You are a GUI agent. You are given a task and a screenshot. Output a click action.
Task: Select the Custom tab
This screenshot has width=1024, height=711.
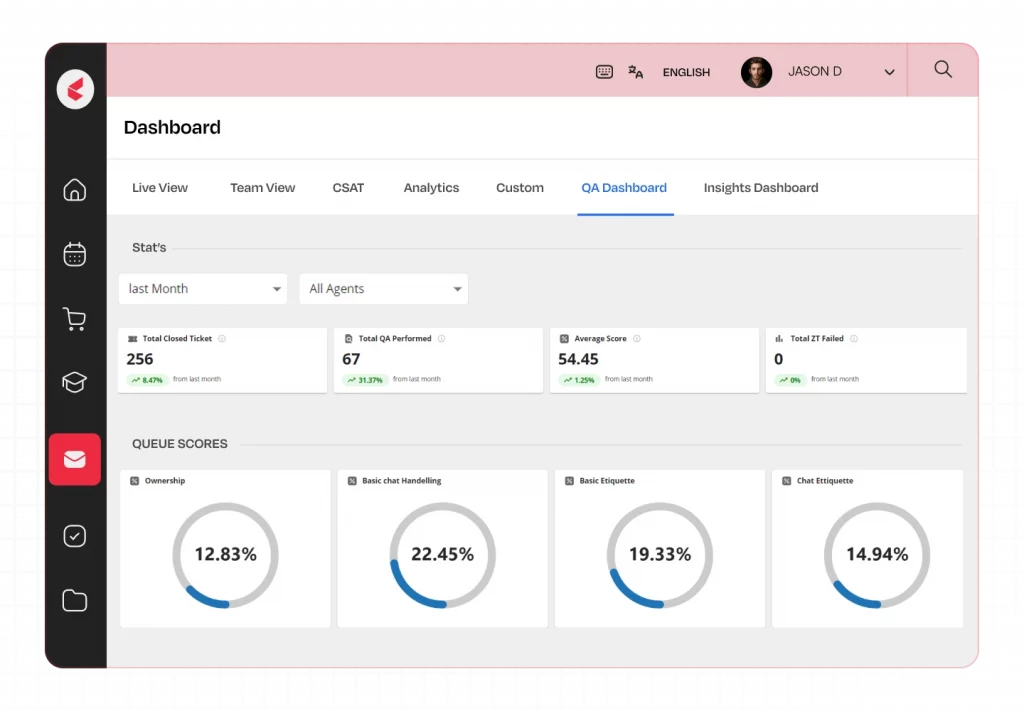520,188
